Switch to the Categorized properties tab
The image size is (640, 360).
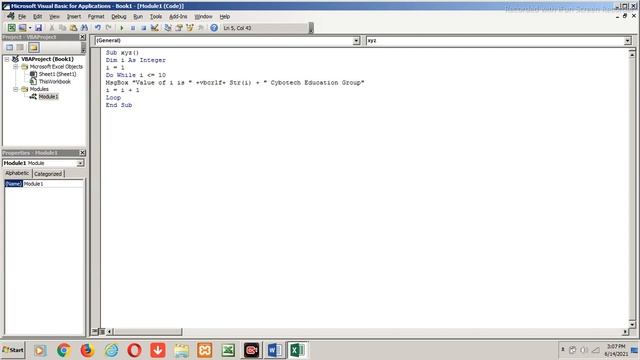click(48, 174)
